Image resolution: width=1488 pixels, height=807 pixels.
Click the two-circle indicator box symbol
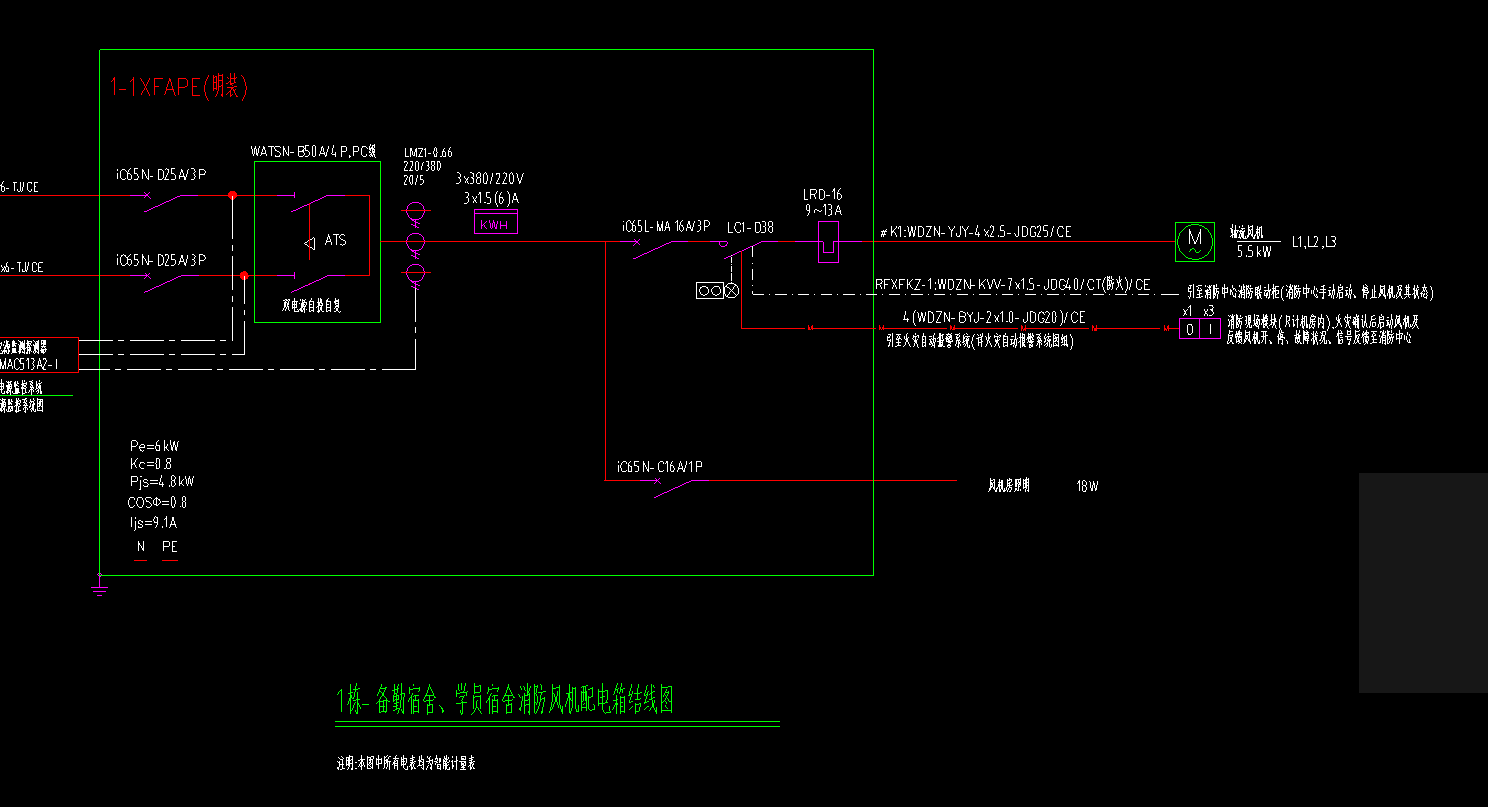tap(709, 291)
